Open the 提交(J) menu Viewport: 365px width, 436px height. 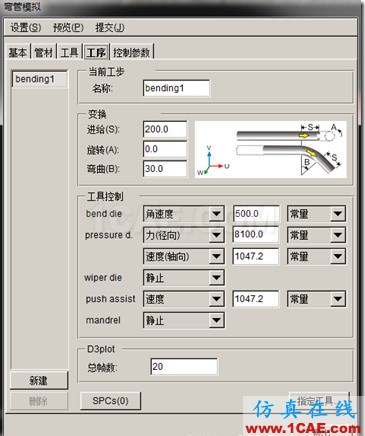(110, 28)
